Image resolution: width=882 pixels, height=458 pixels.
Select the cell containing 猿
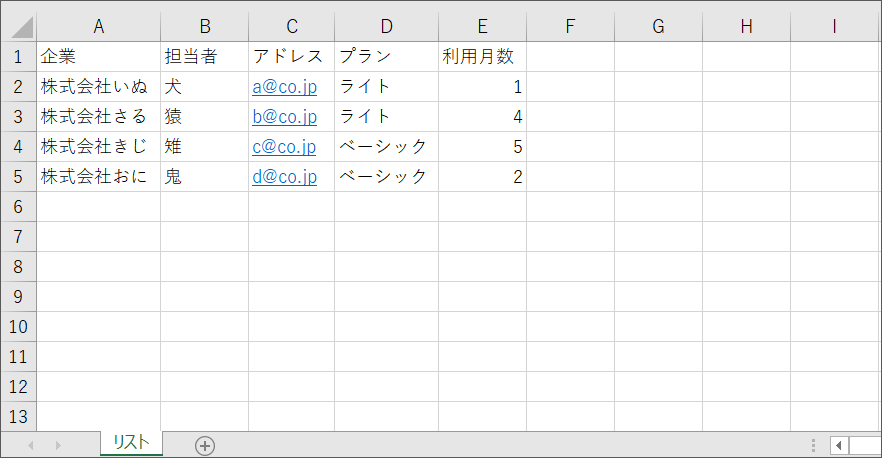point(204,117)
